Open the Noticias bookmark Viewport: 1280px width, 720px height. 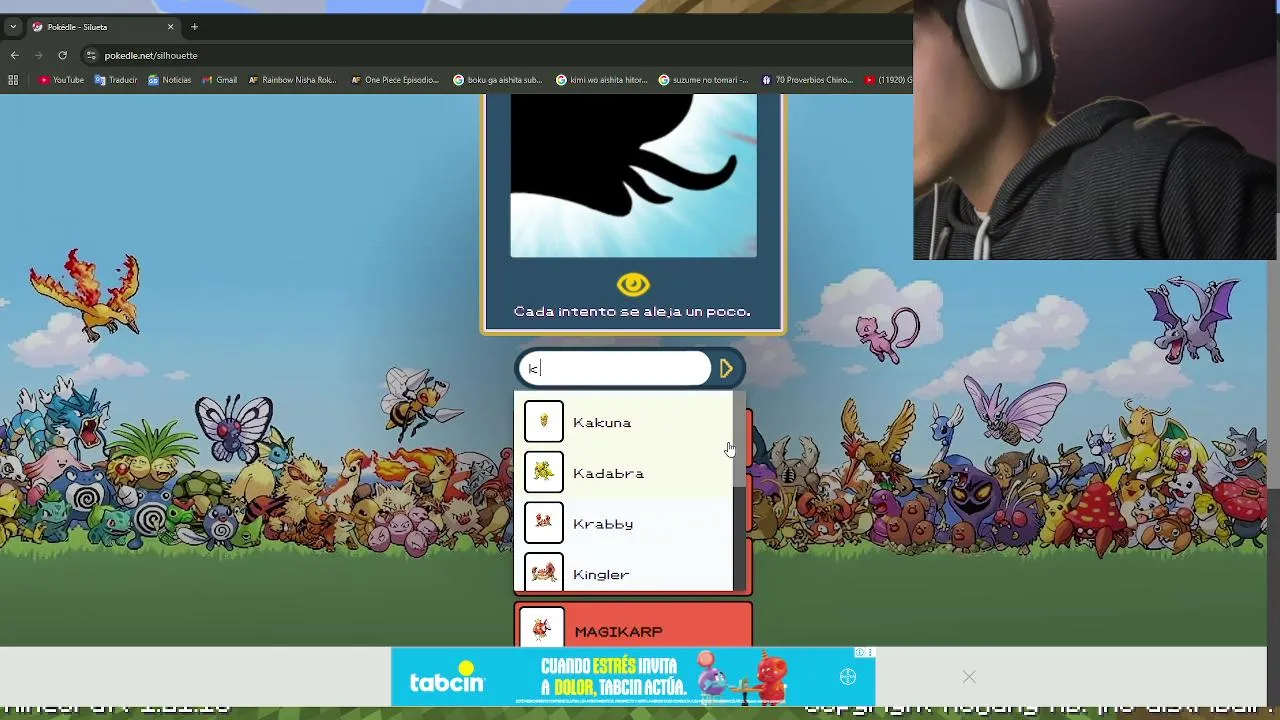(170, 80)
